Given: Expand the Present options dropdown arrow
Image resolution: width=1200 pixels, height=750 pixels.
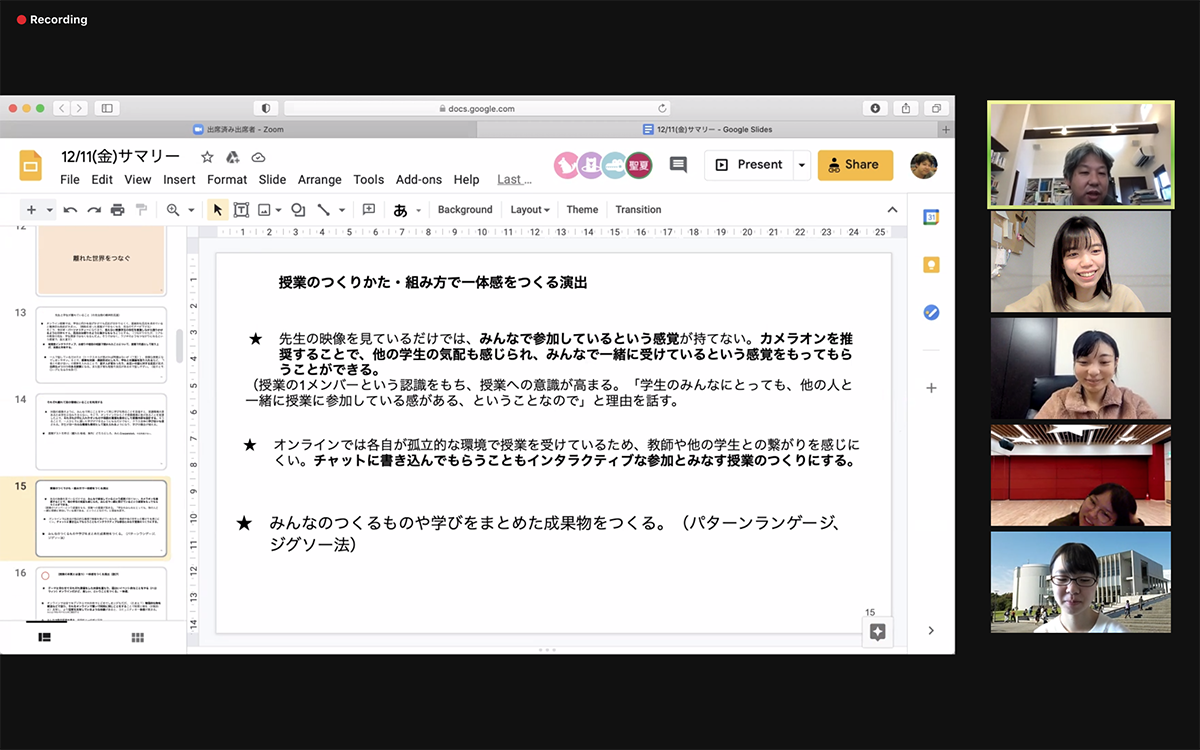Looking at the screenshot, I should click(801, 165).
